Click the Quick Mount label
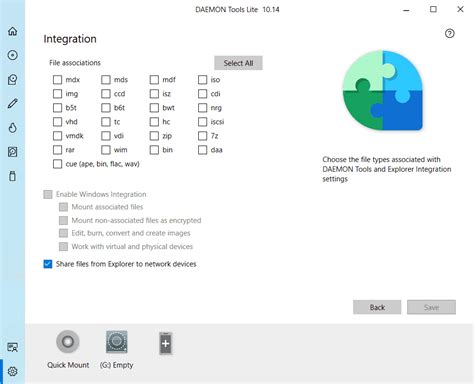The width and height of the screenshot is (474, 384). (x=68, y=365)
